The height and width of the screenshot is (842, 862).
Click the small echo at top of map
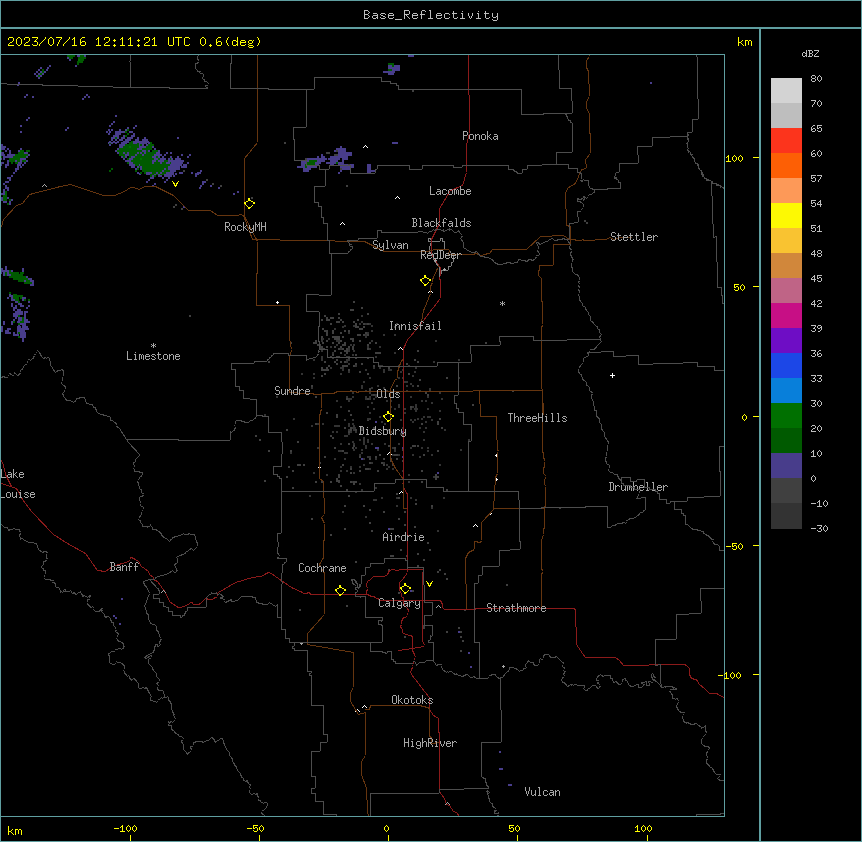point(392,69)
